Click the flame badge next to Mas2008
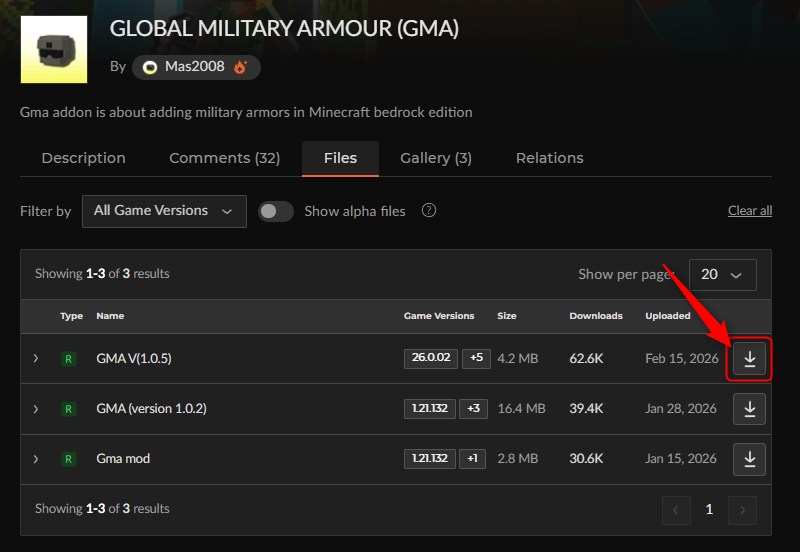Image resolution: width=800 pixels, height=552 pixels. coord(240,67)
